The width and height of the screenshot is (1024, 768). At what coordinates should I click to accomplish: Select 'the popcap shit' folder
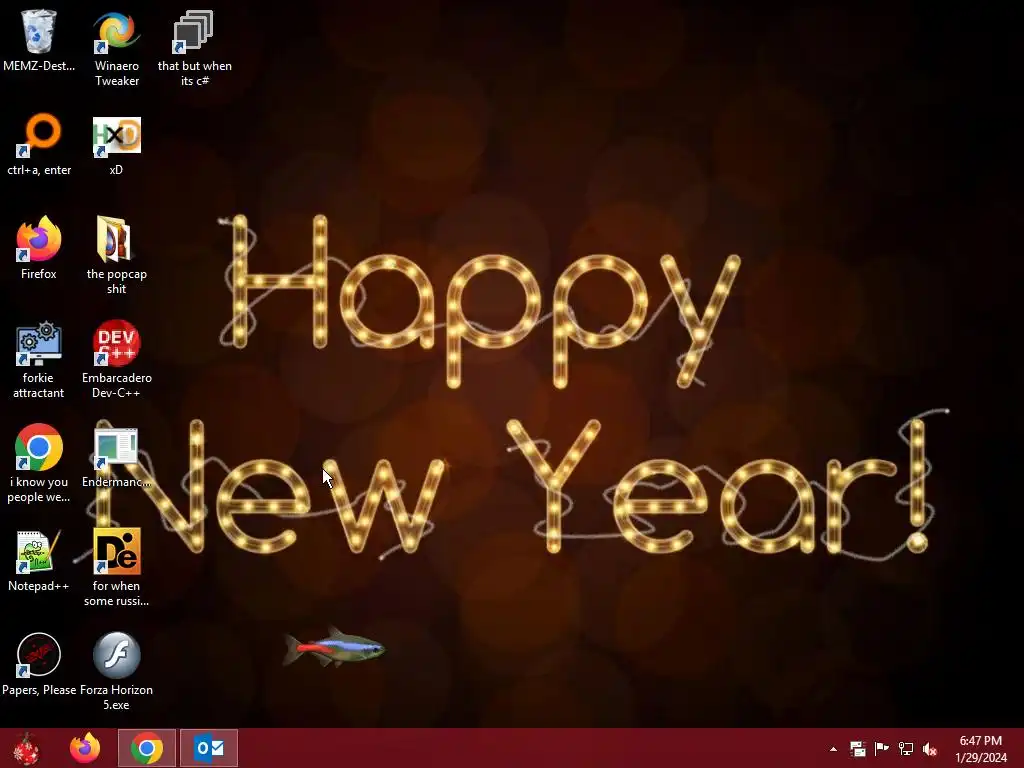pos(116,238)
